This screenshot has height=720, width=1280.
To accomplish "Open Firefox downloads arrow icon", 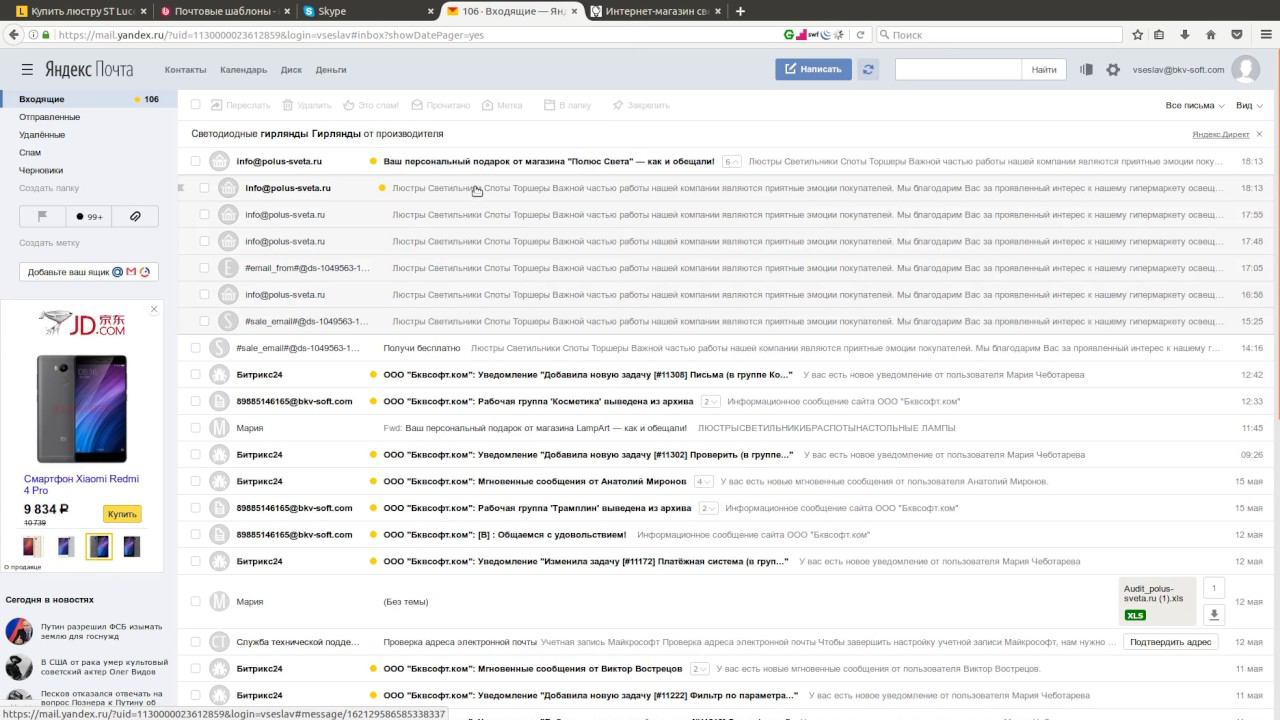I will point(1185,35).
